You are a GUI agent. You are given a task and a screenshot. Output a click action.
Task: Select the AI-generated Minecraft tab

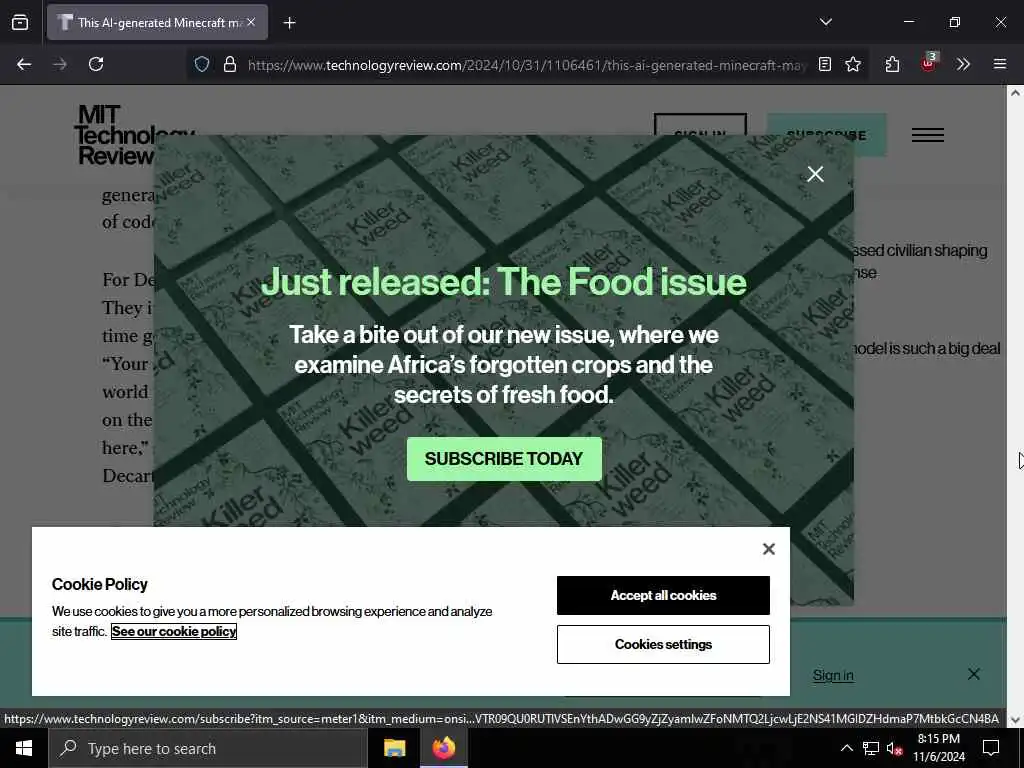[x=157, y=22]
